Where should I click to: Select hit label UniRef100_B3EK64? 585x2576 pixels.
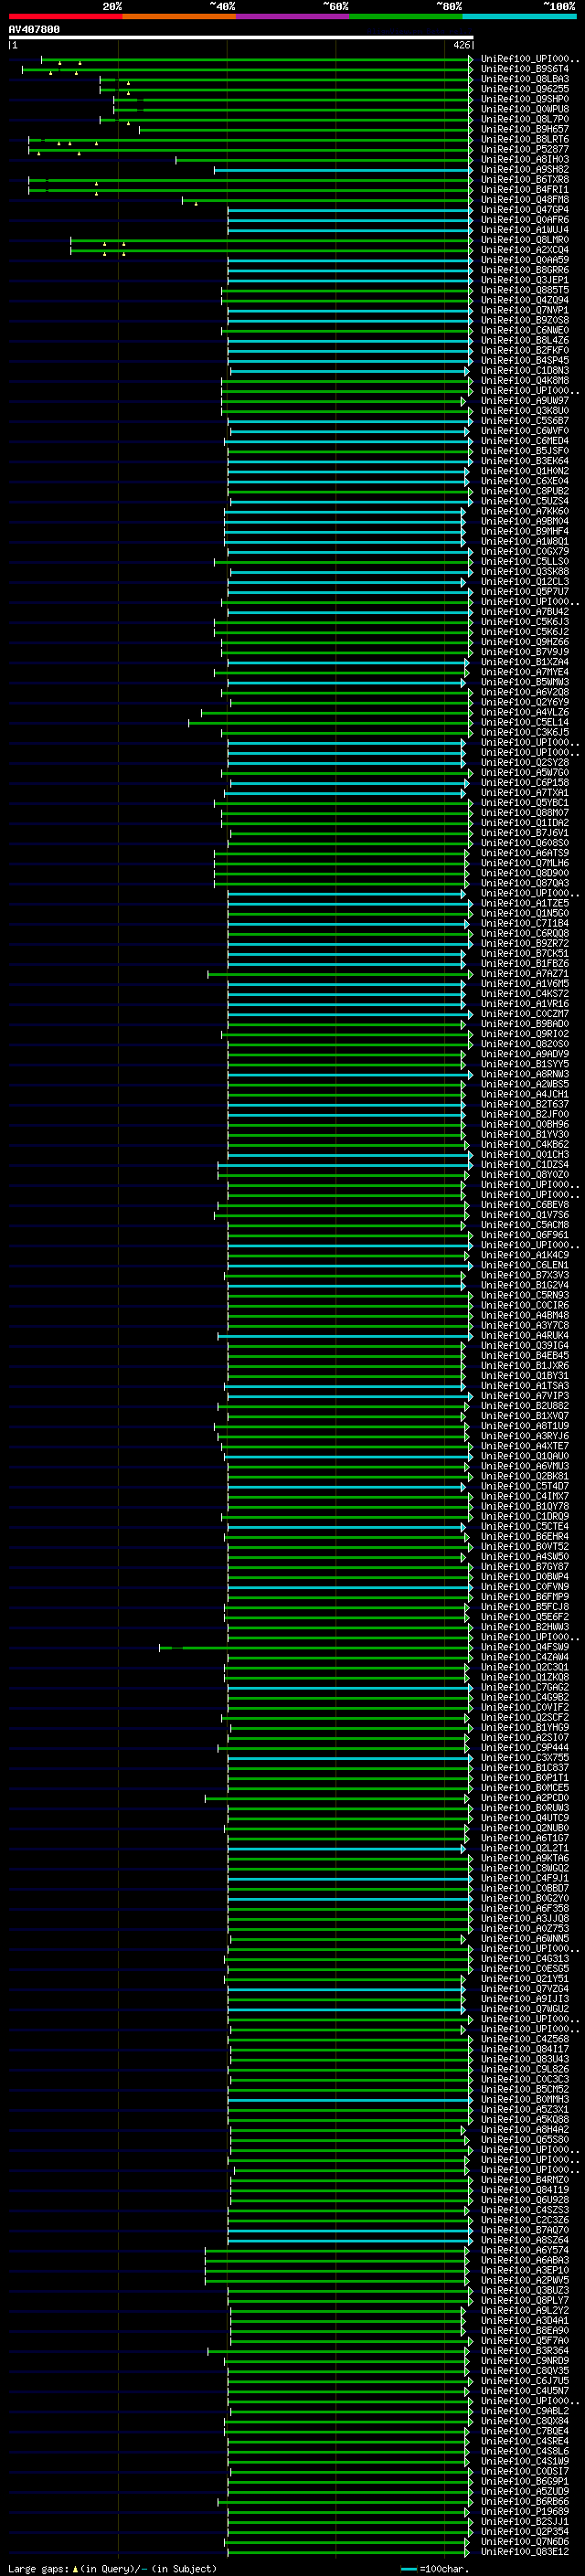click(525, 461)
